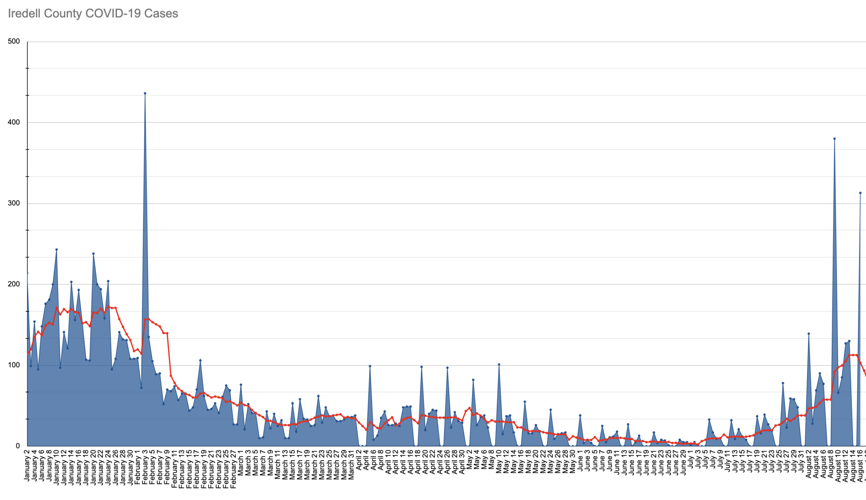Click the 200 value on the vertical axis
This screenshot has width=866, height=500.
(13, 284)
